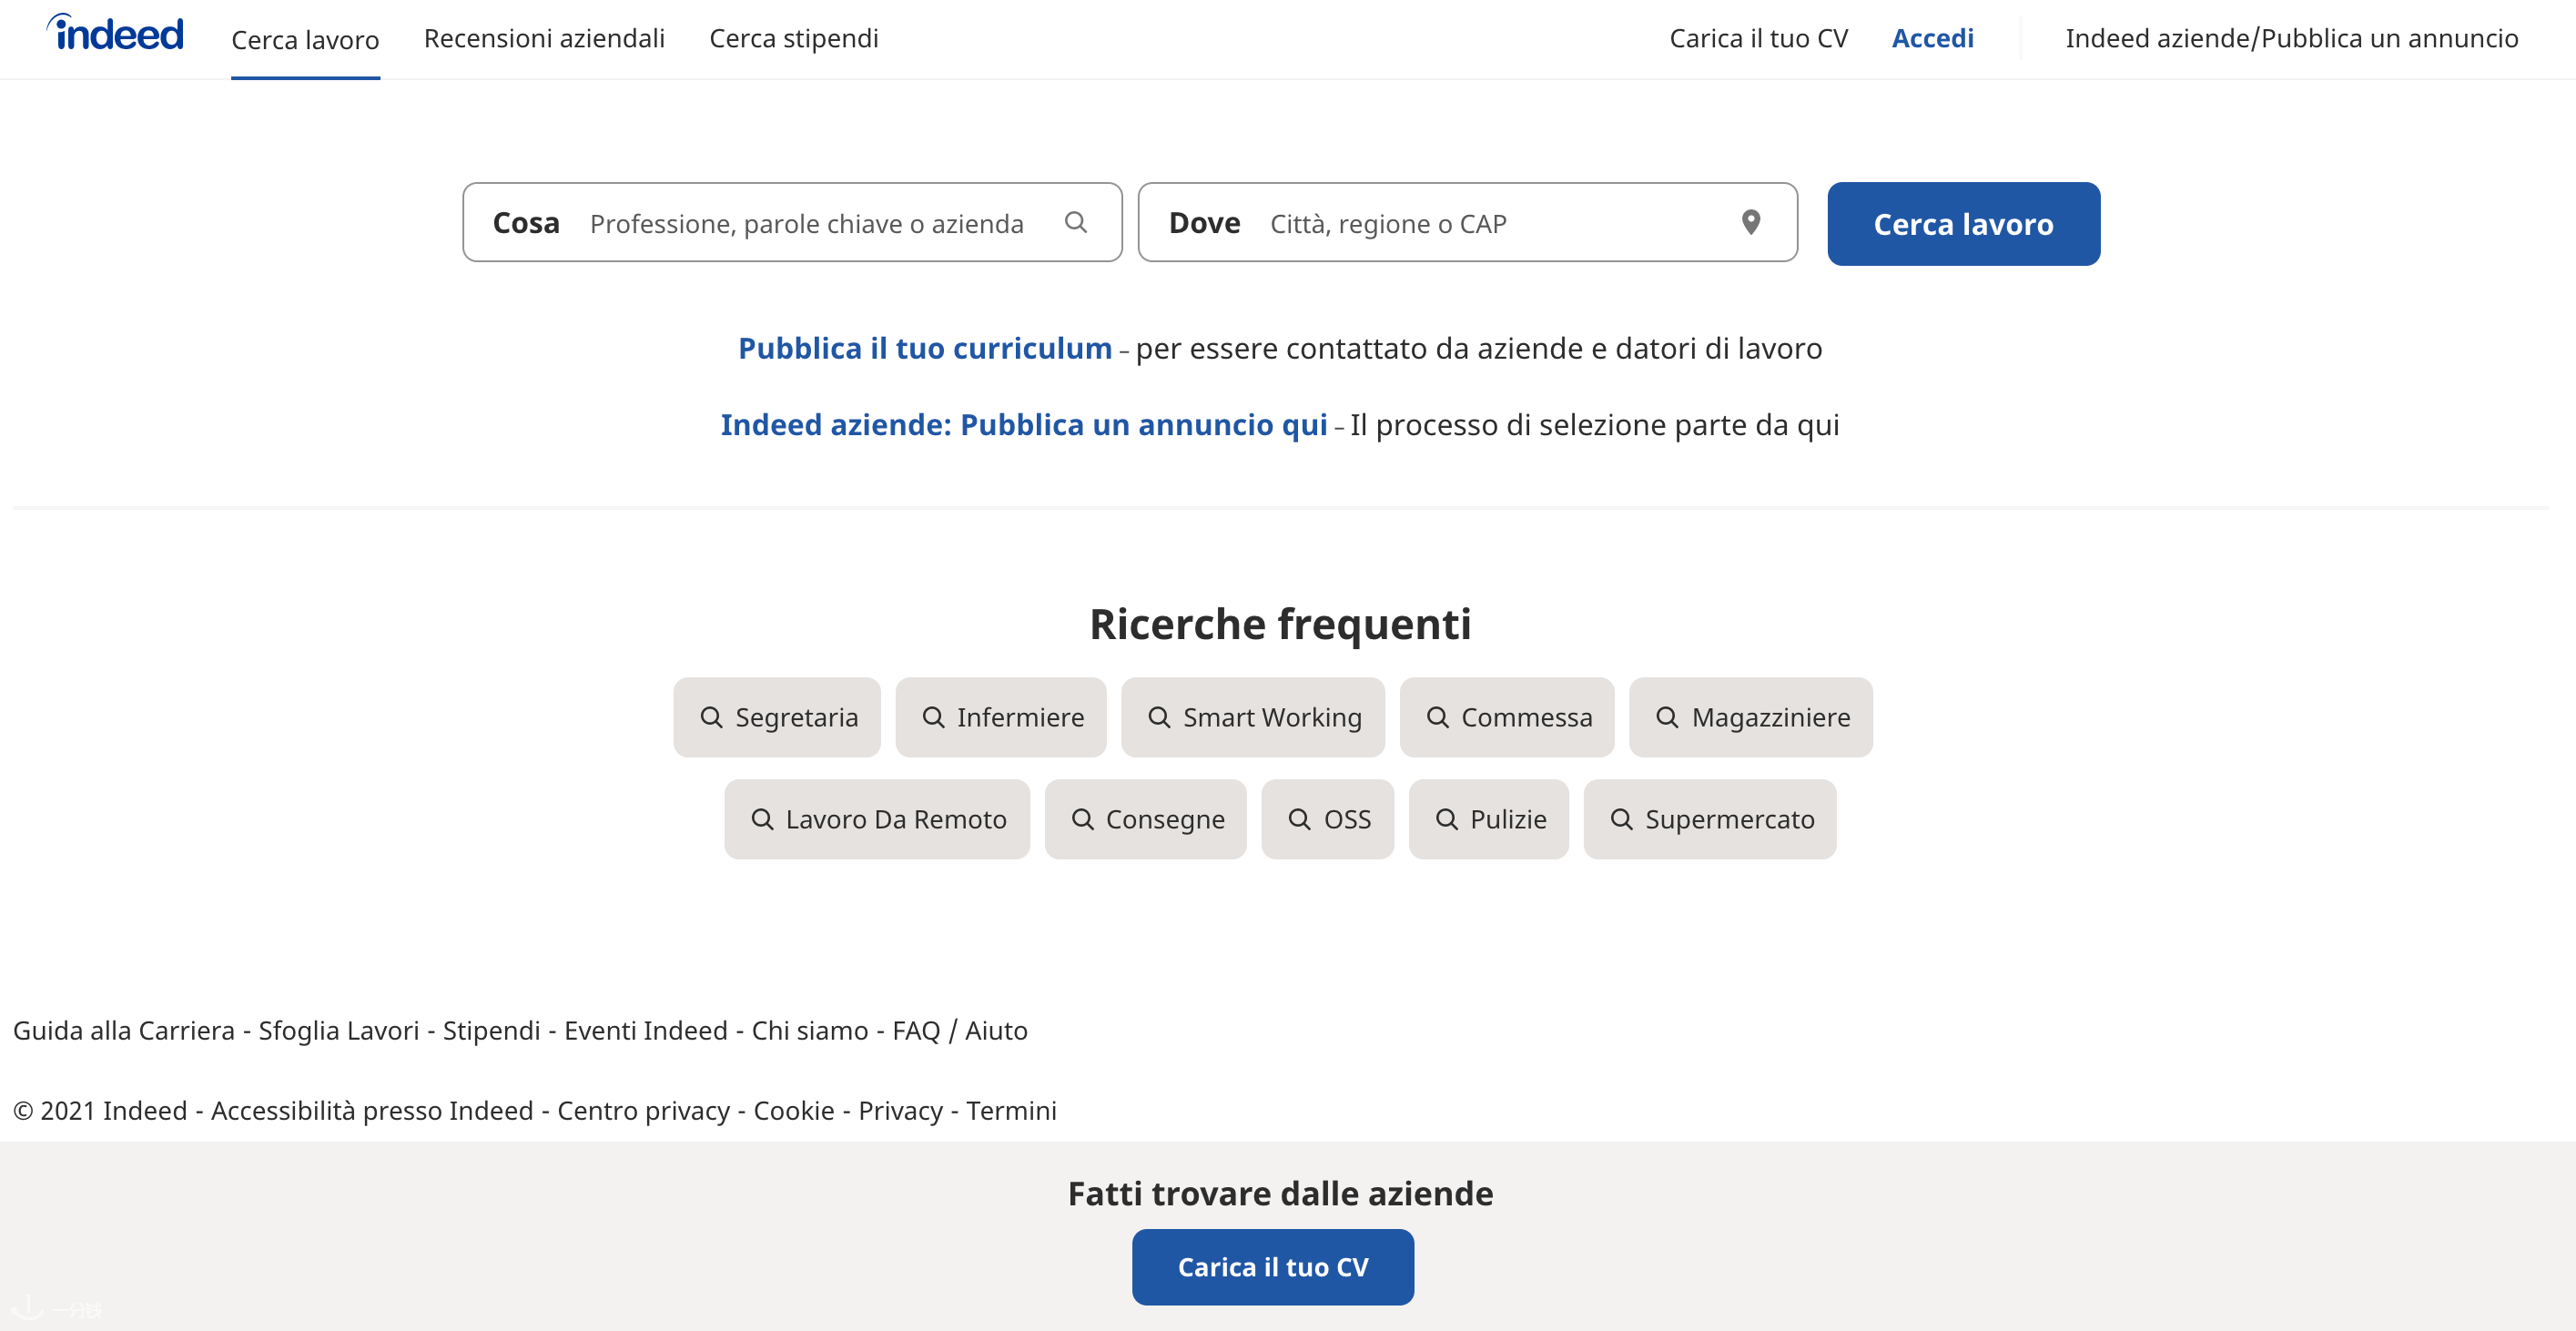The width and height of the screenshot is (2576, 1331).
Task: Open the Guida alla Carriera footer link
Action: pyautogui.click(x=124, y=1030)
